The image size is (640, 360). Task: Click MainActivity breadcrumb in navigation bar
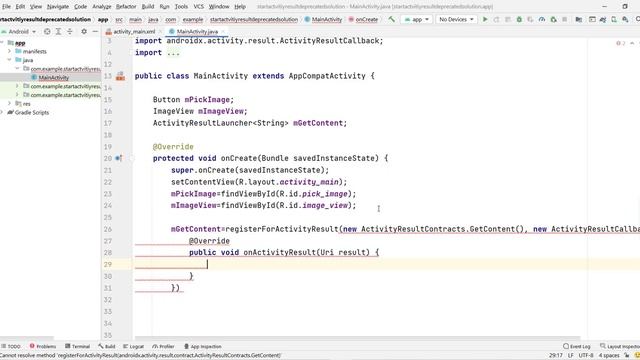coord(323,19)
